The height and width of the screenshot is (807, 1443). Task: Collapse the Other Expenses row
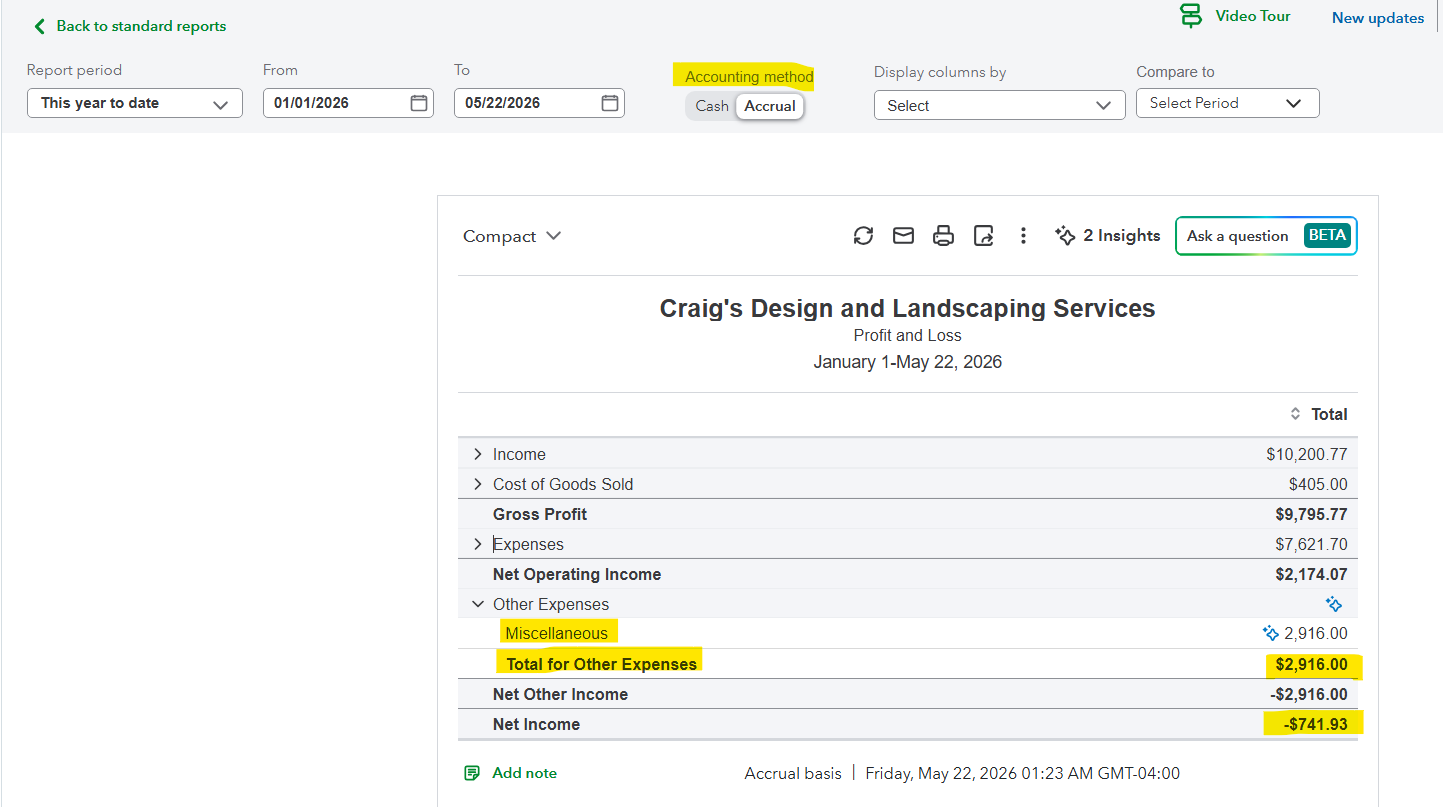[477, 604]
